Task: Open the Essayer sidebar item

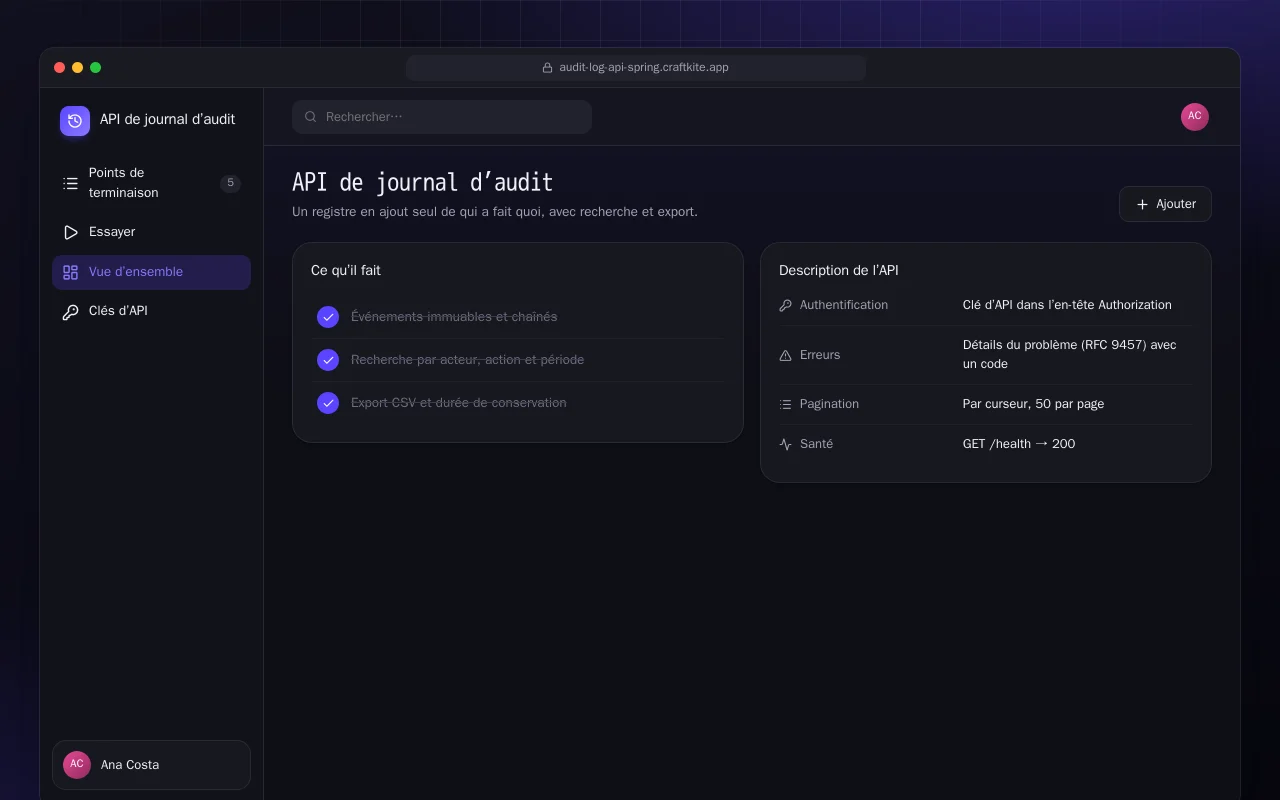Action: (151, 232)
